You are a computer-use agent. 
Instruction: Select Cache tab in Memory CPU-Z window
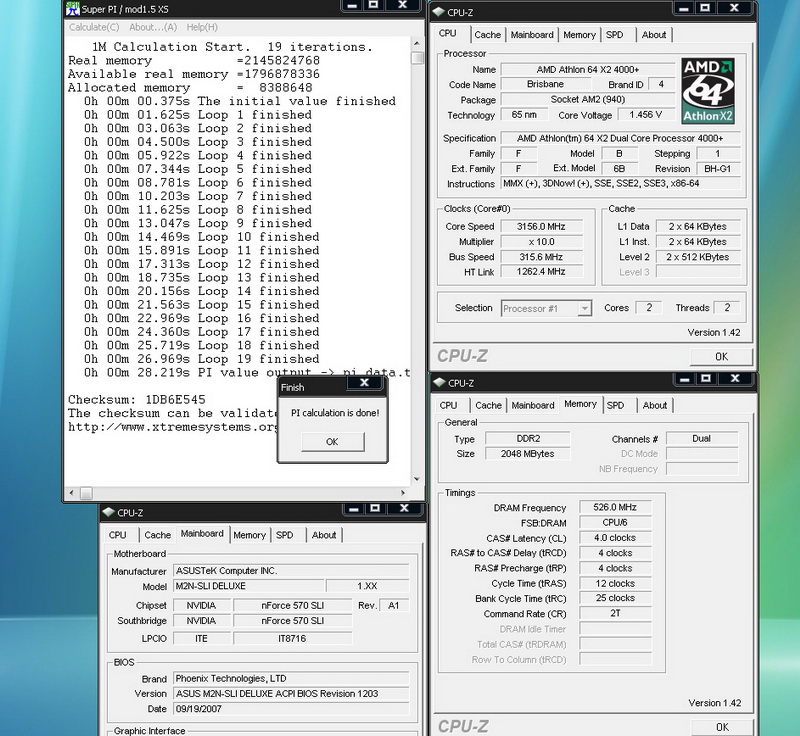(488, 405)
